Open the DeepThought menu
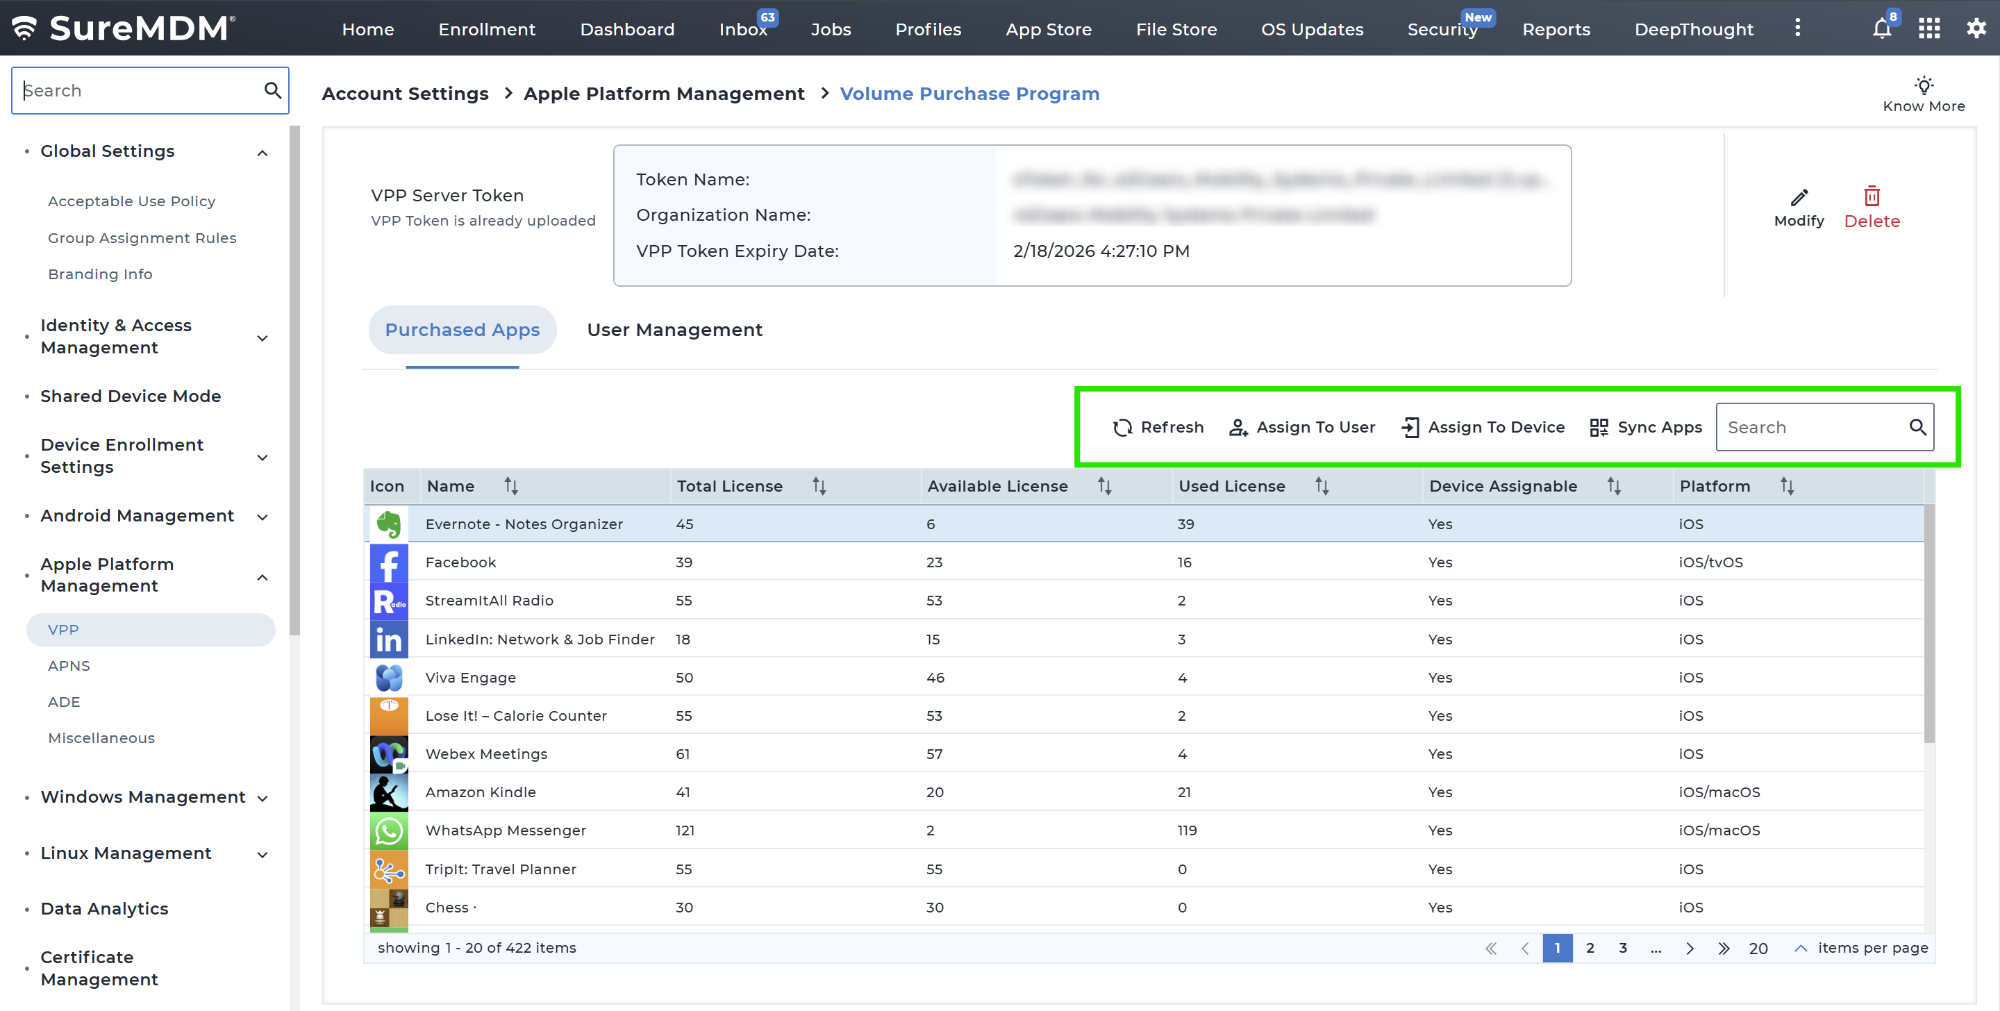This screenshot has width=2000, height=1011. coord(1694,29)
